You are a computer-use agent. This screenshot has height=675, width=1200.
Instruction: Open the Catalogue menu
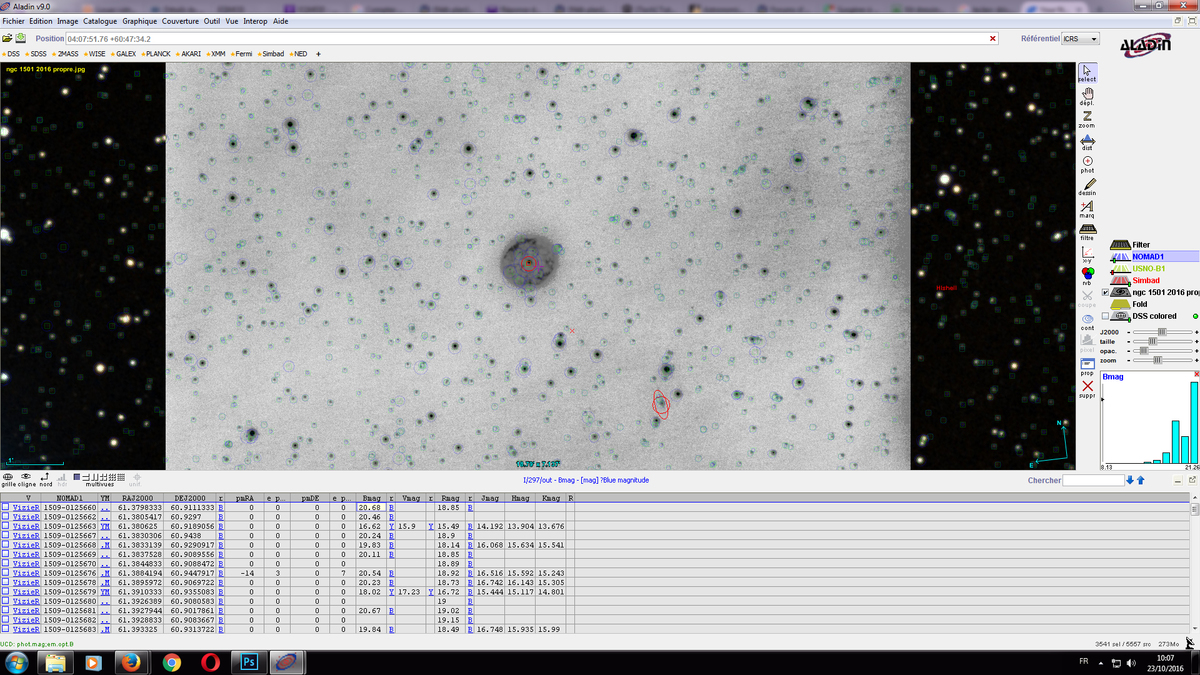click(x=99, y=20)
